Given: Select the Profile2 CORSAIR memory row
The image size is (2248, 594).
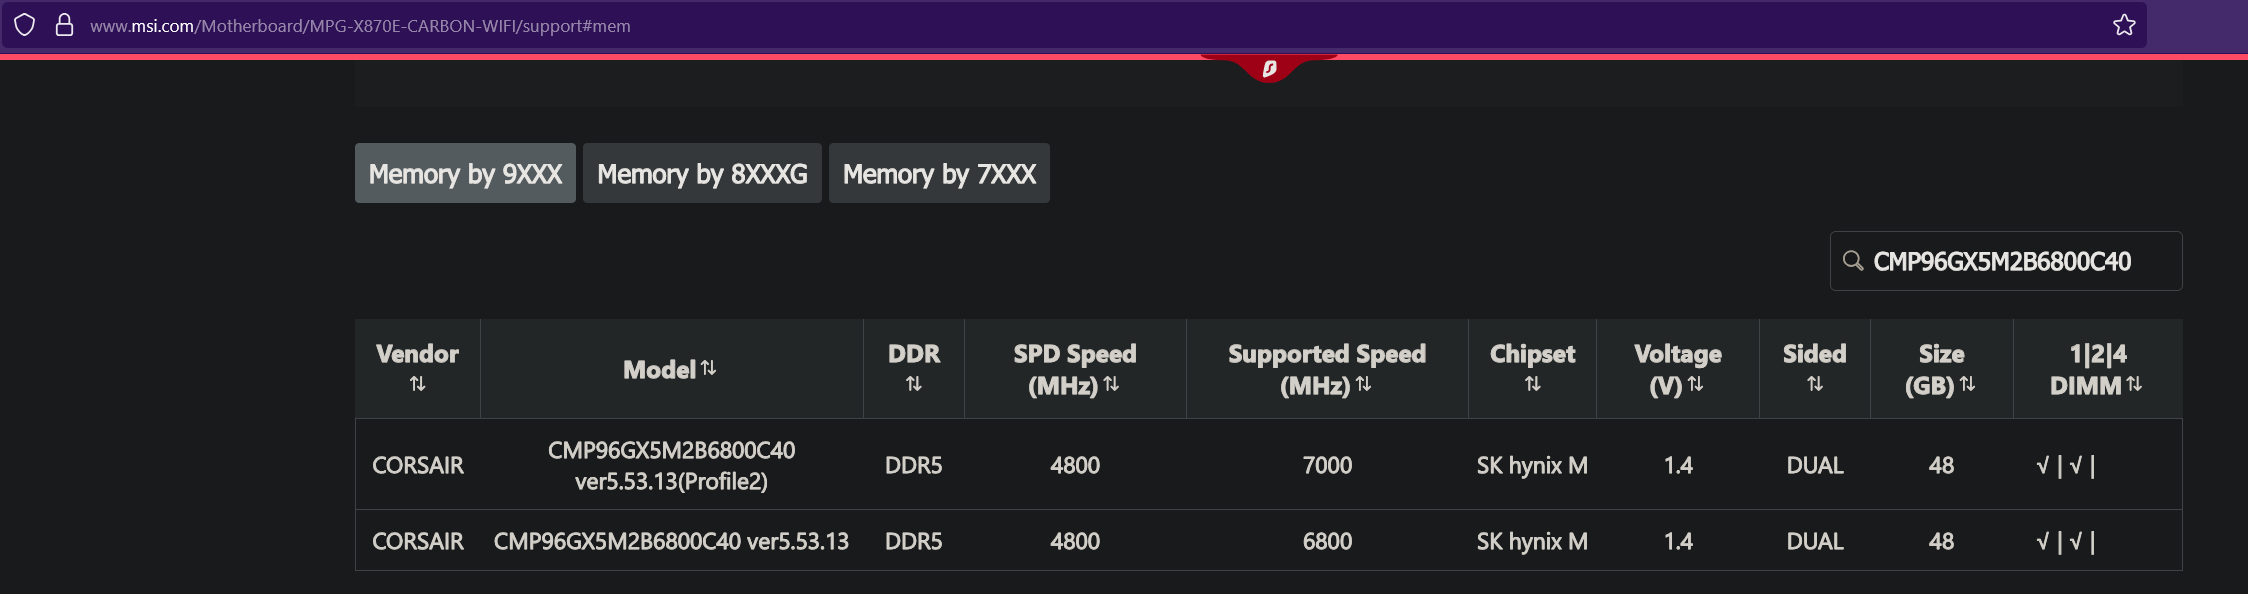Looking at the screenshot, I should (x=1268, y=465).
